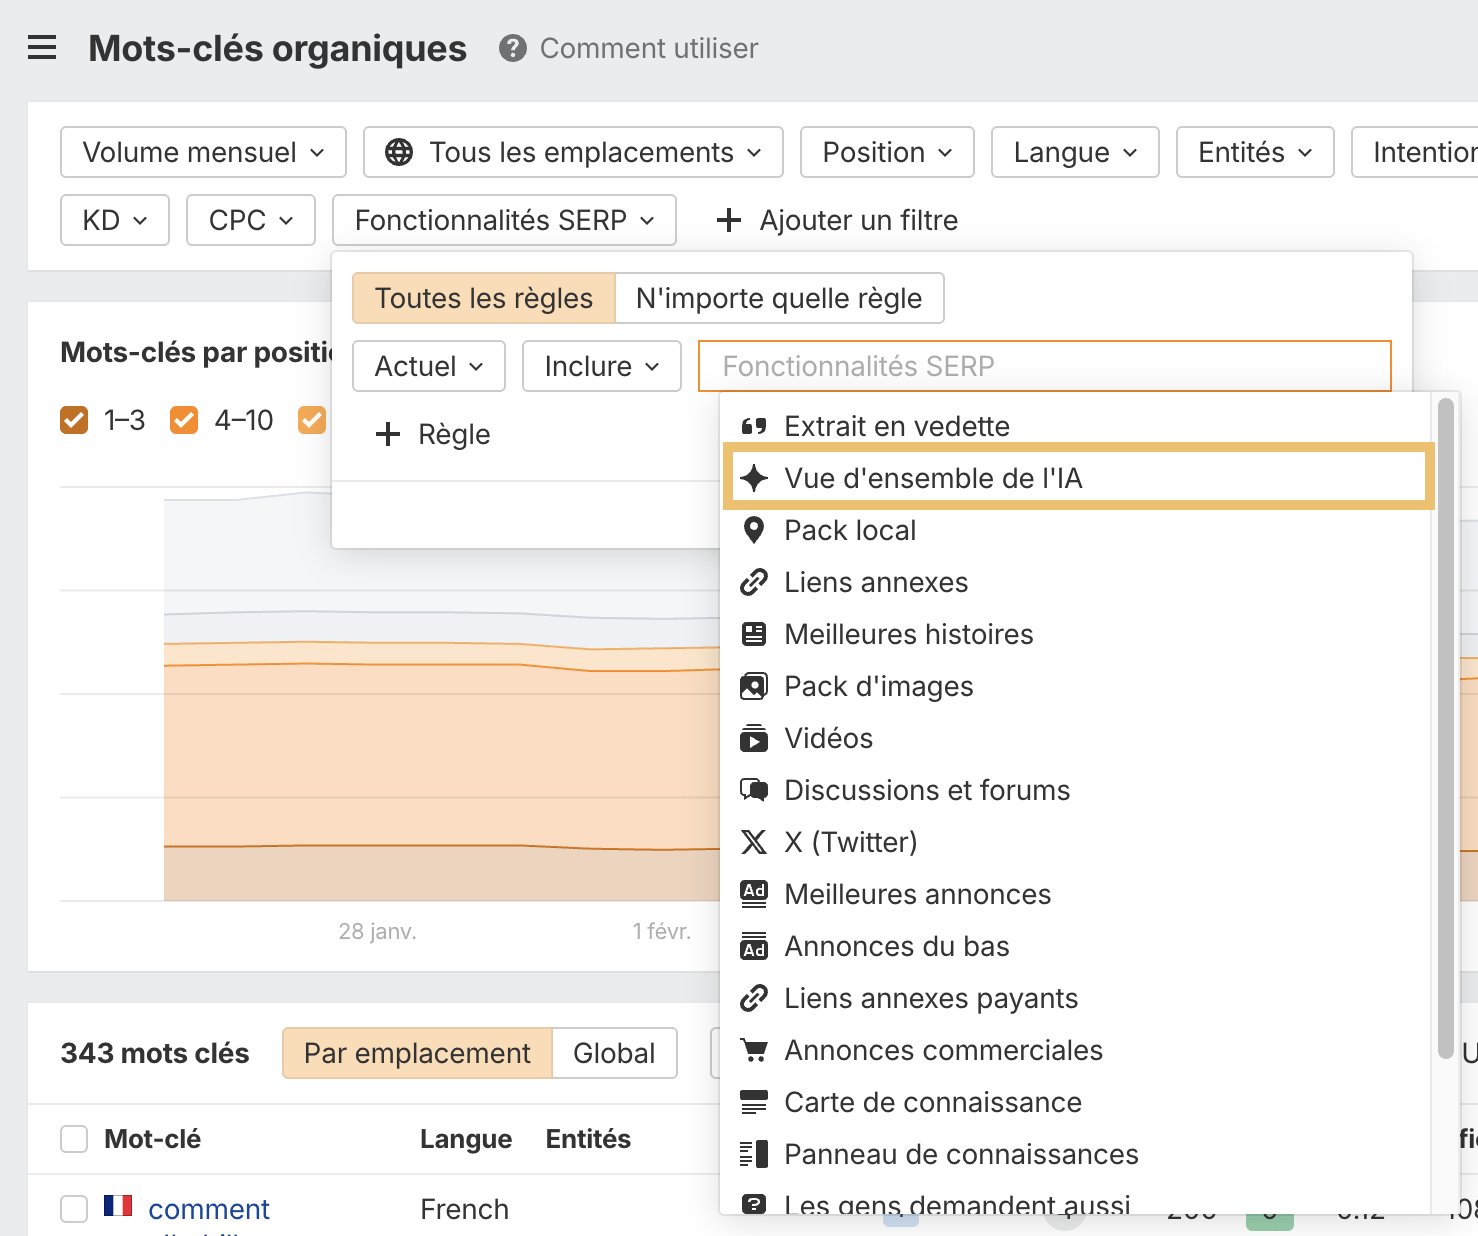Click the Annonces commerciales shopping cart icon
Image resolution: width=1478 pixels, height=1236 pixels.
click(754, 1050)
